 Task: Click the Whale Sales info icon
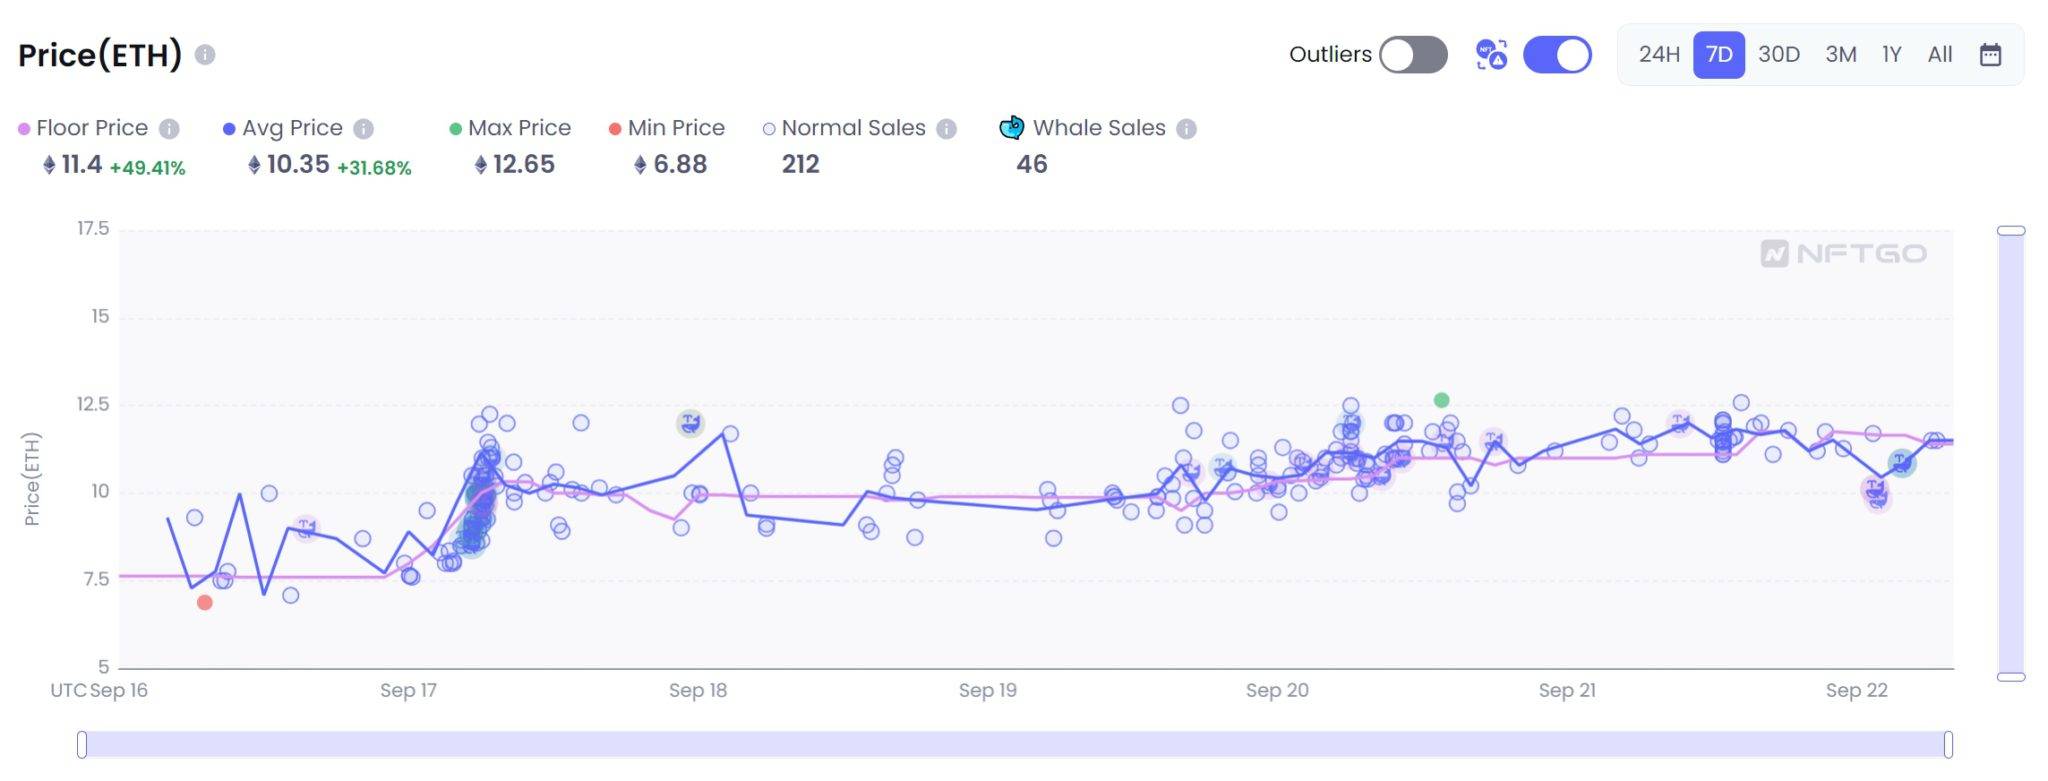1187,129
